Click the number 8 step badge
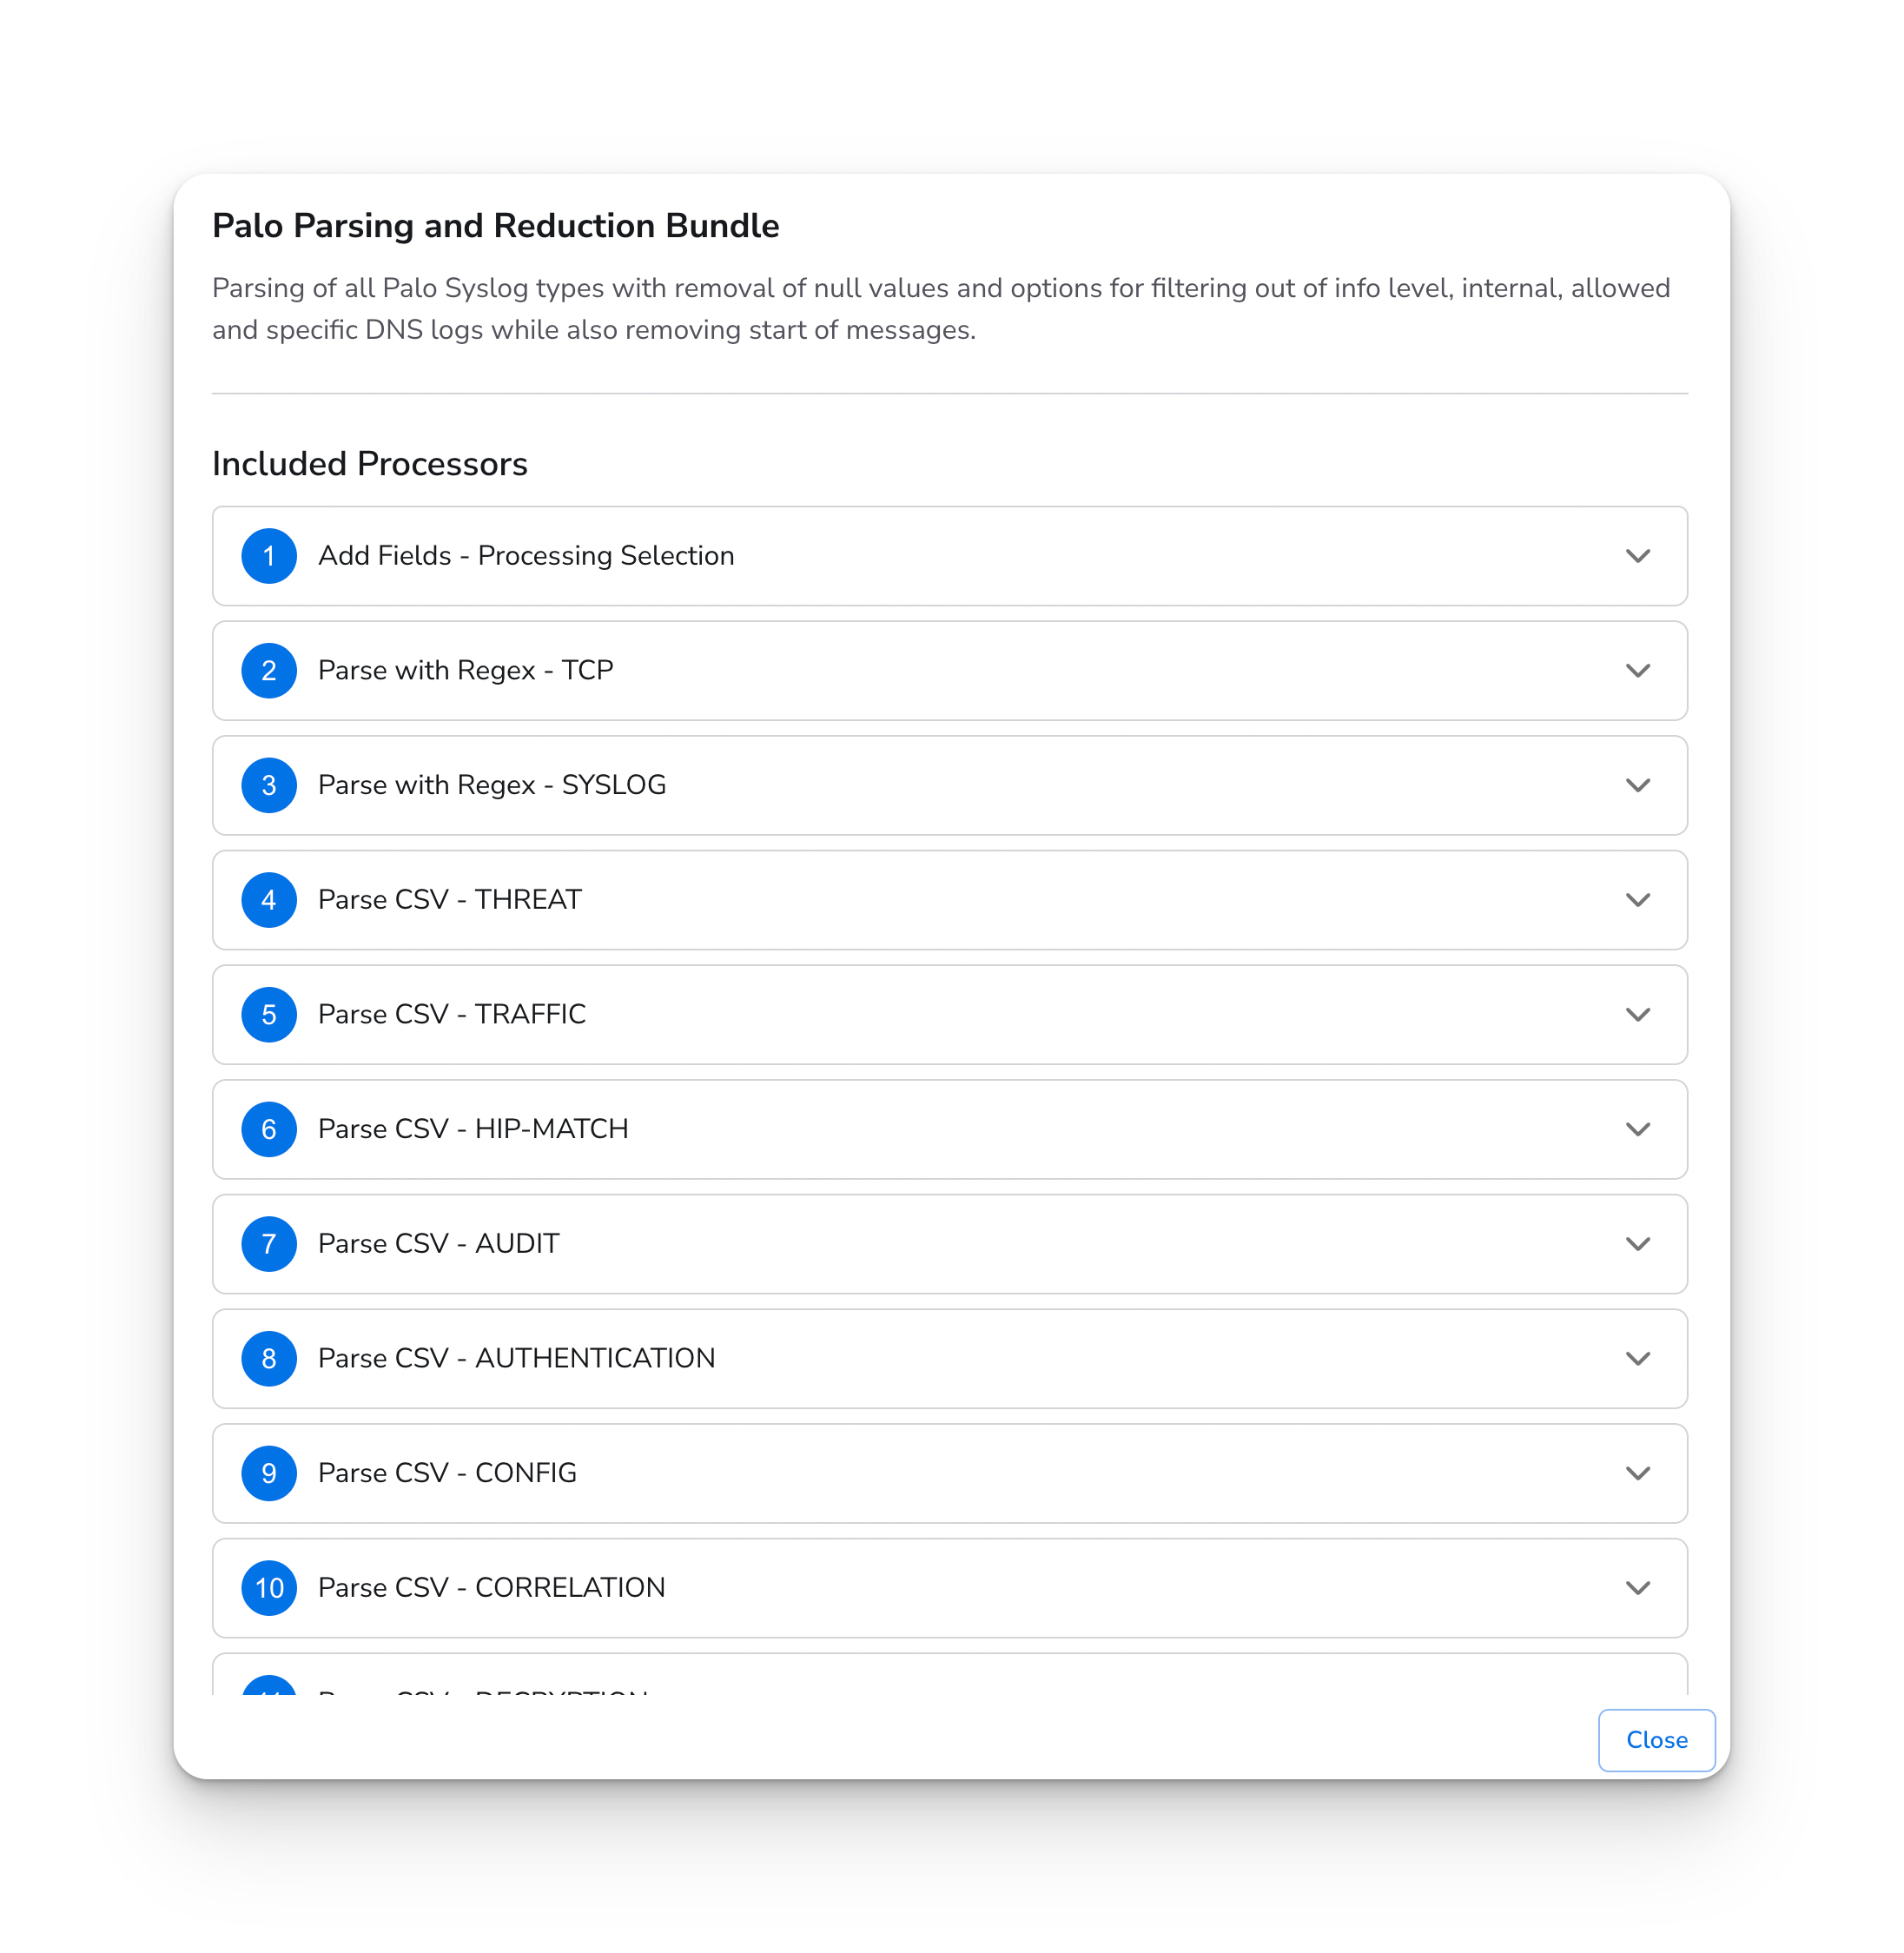This screenshot has height=1953, width=1904. [x=269, y=1359]
